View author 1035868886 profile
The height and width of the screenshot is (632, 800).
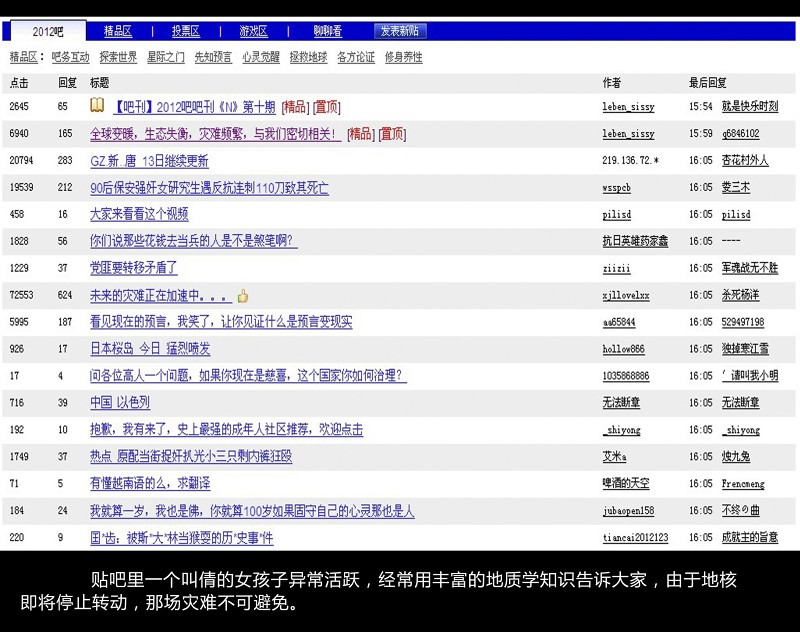[x=626, y=376]
